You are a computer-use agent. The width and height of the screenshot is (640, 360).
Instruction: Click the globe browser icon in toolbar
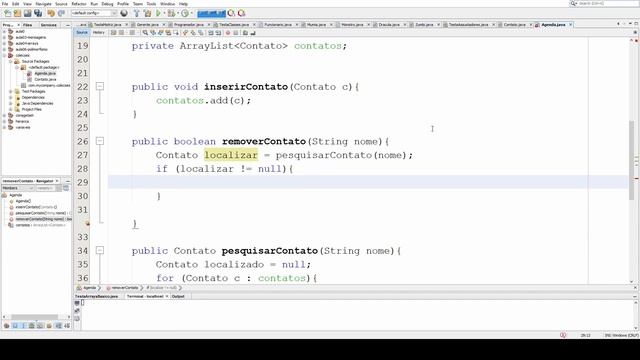[x=124, y=13]
